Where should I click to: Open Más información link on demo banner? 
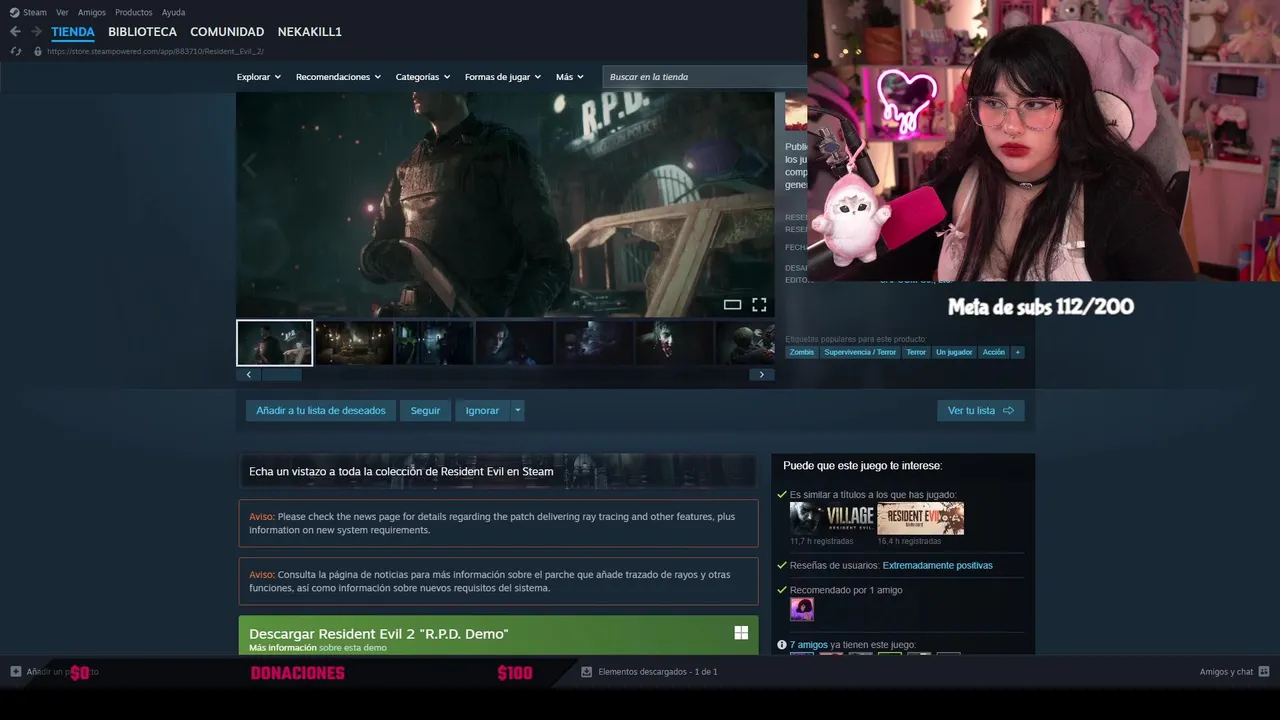pos(283,648)
